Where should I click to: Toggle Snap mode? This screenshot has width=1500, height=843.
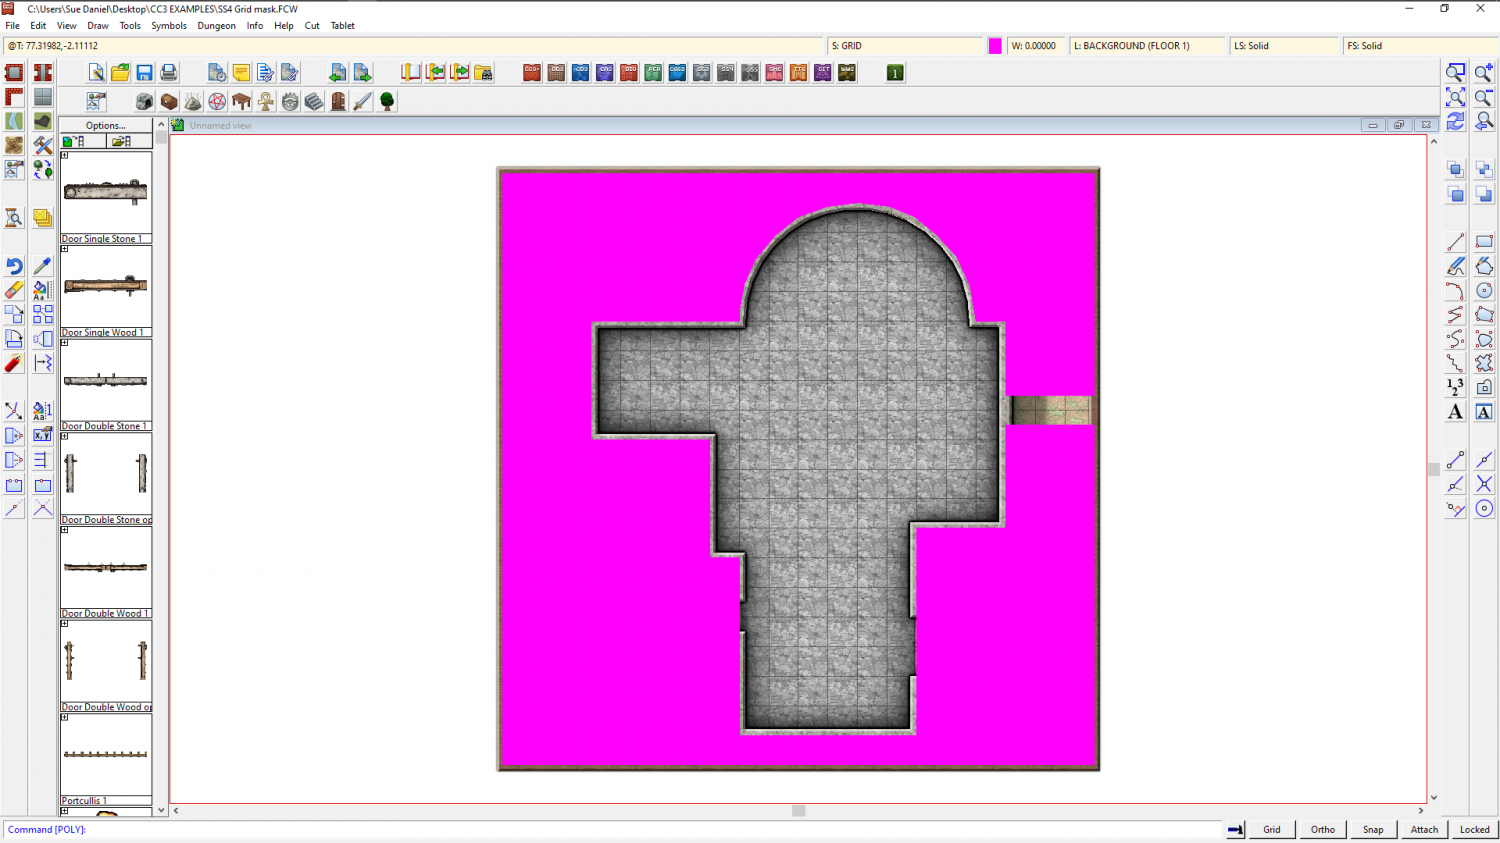coord(1373,829)
